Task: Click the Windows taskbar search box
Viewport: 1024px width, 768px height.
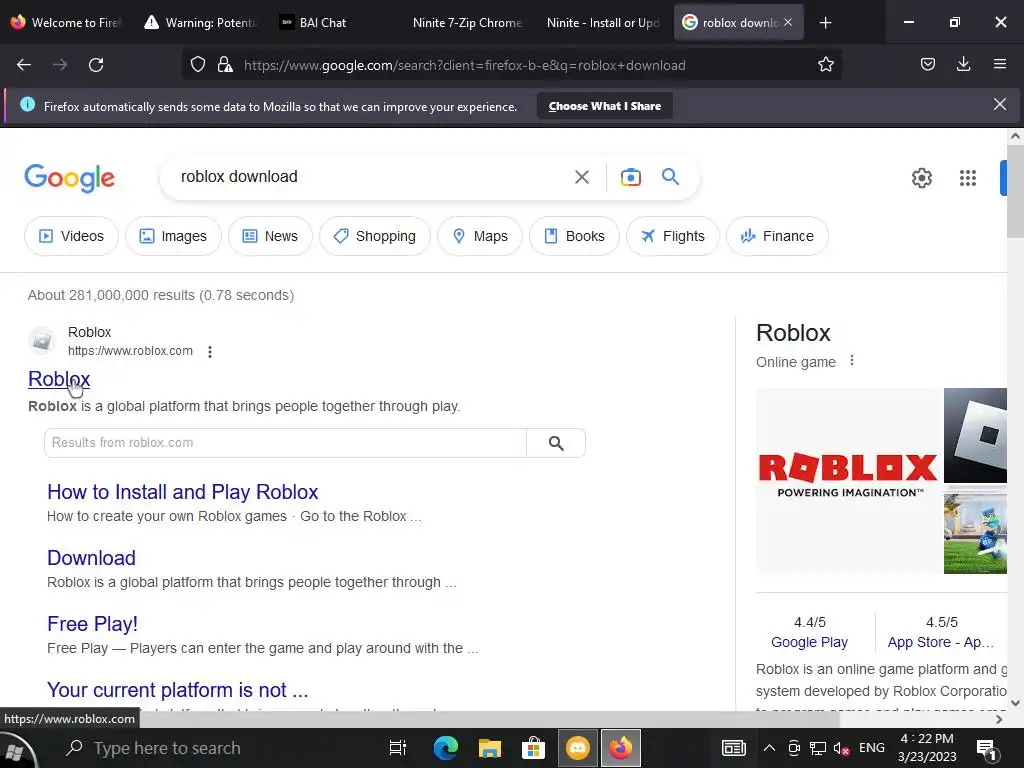Action: 216,748
